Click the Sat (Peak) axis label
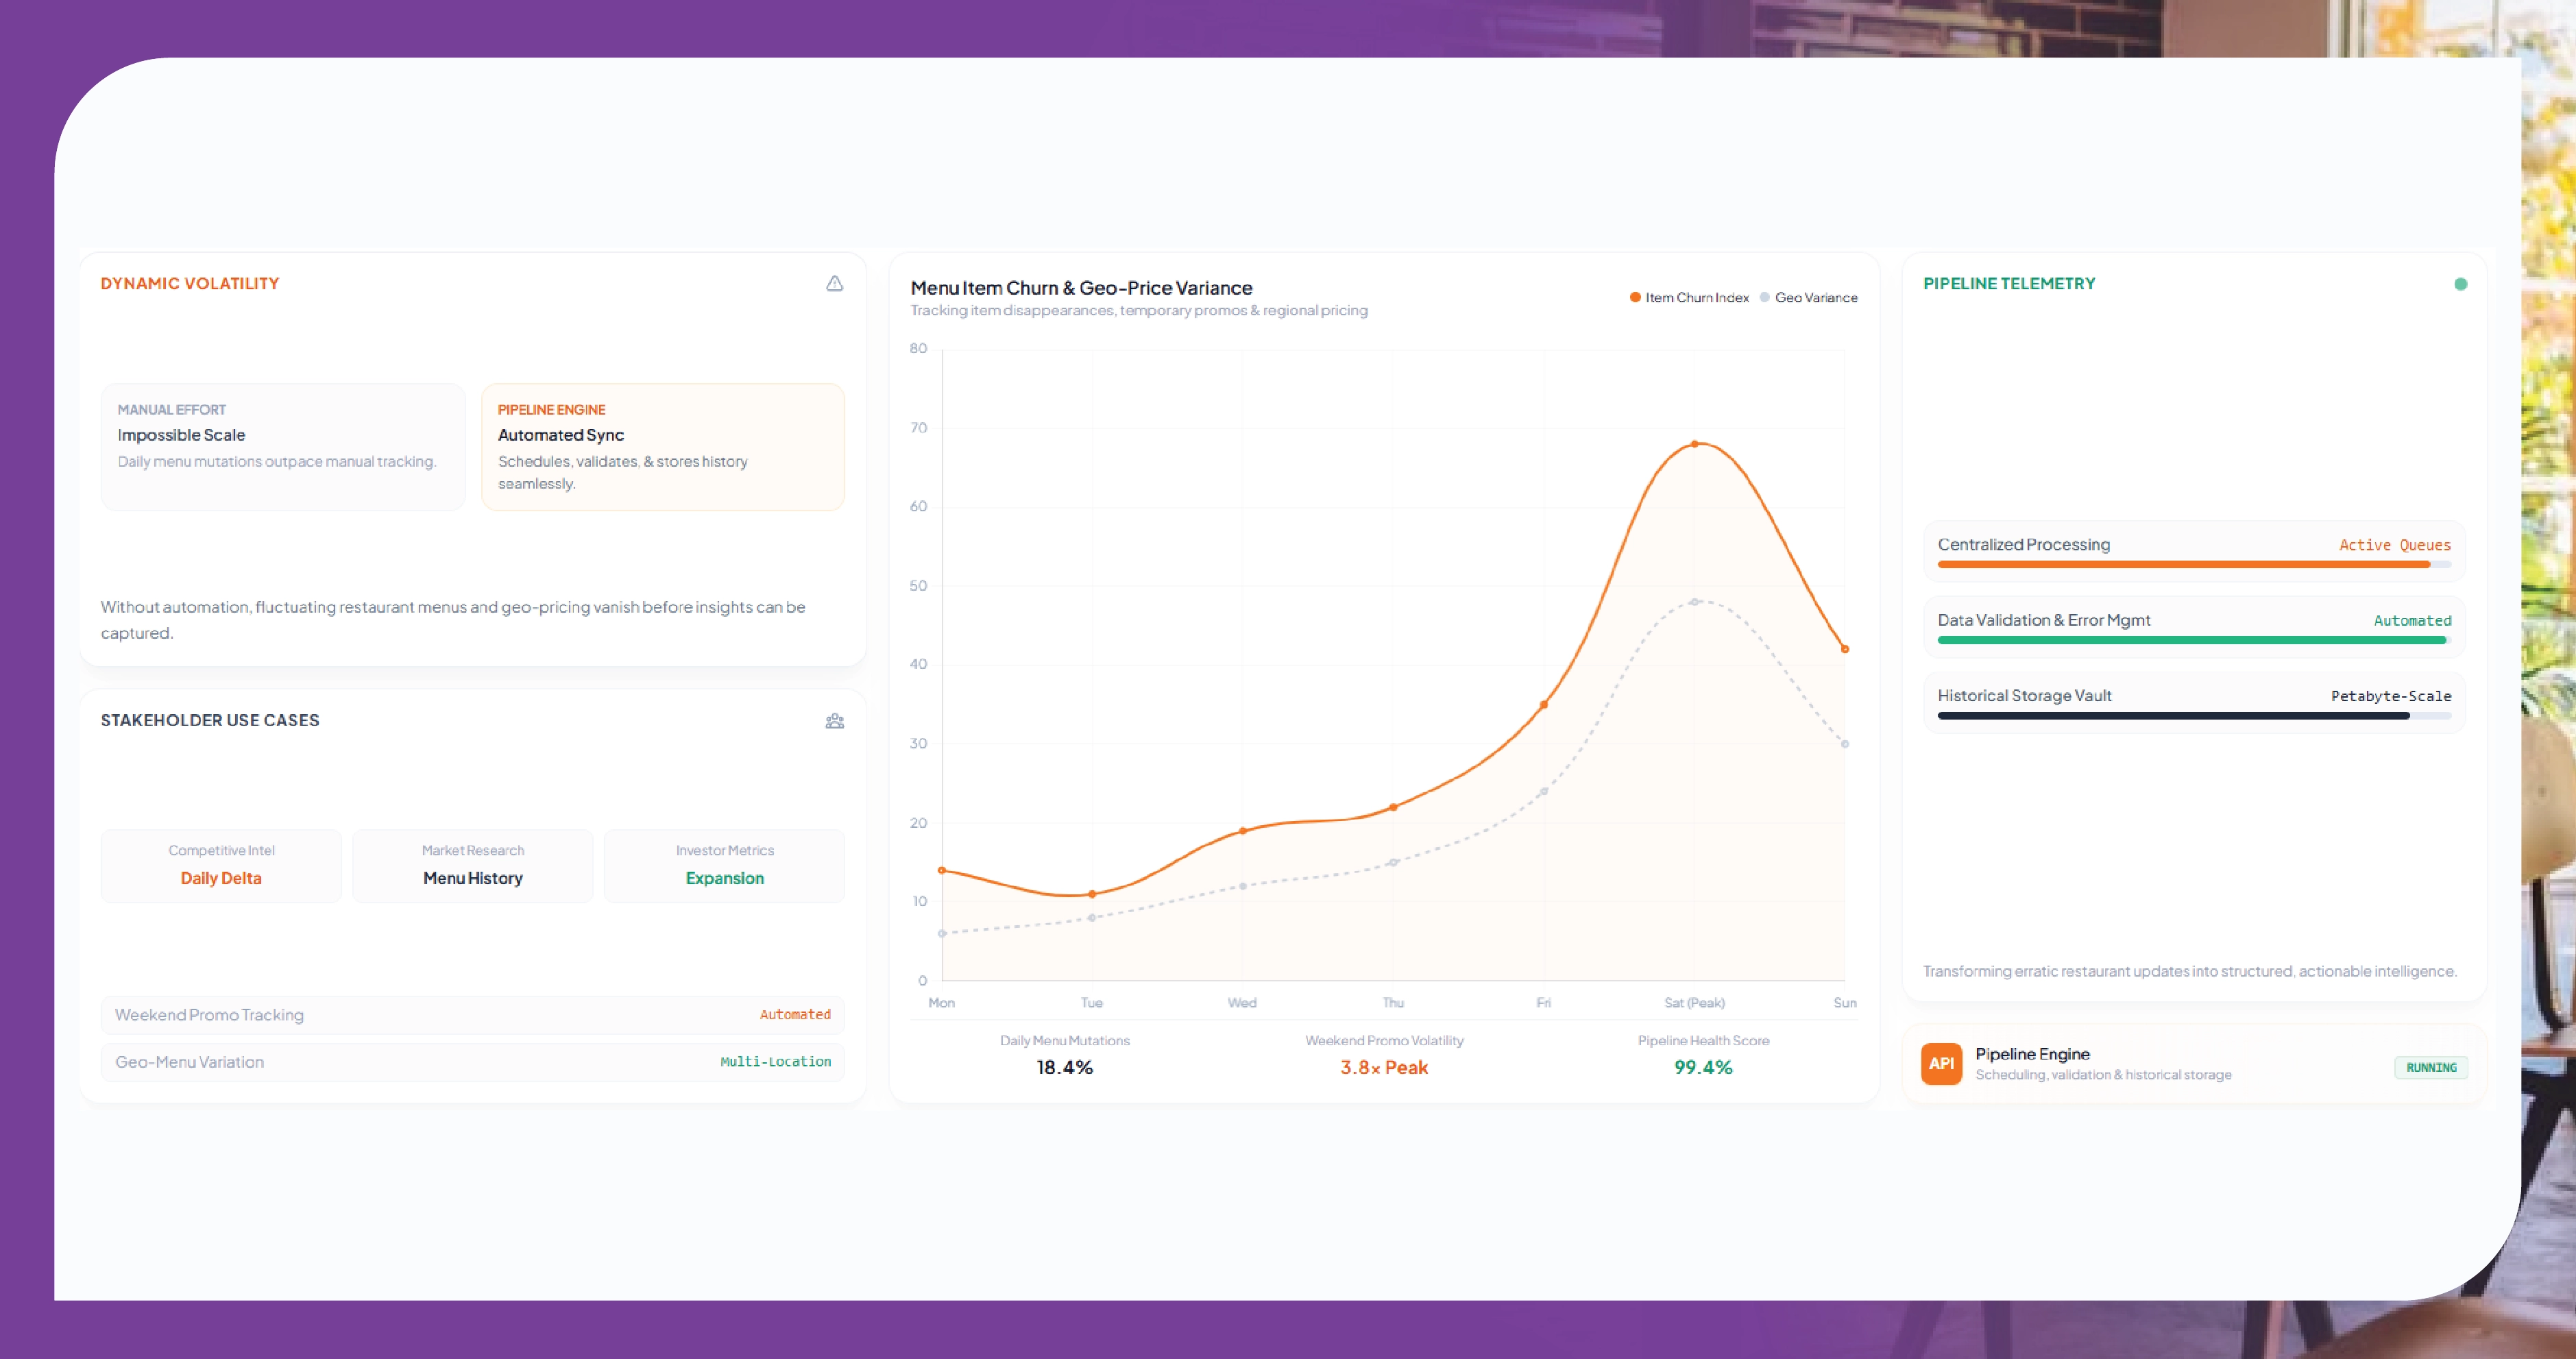The width and height of the screenshot is (2576, 1359). click(x=1694, y=1003)
